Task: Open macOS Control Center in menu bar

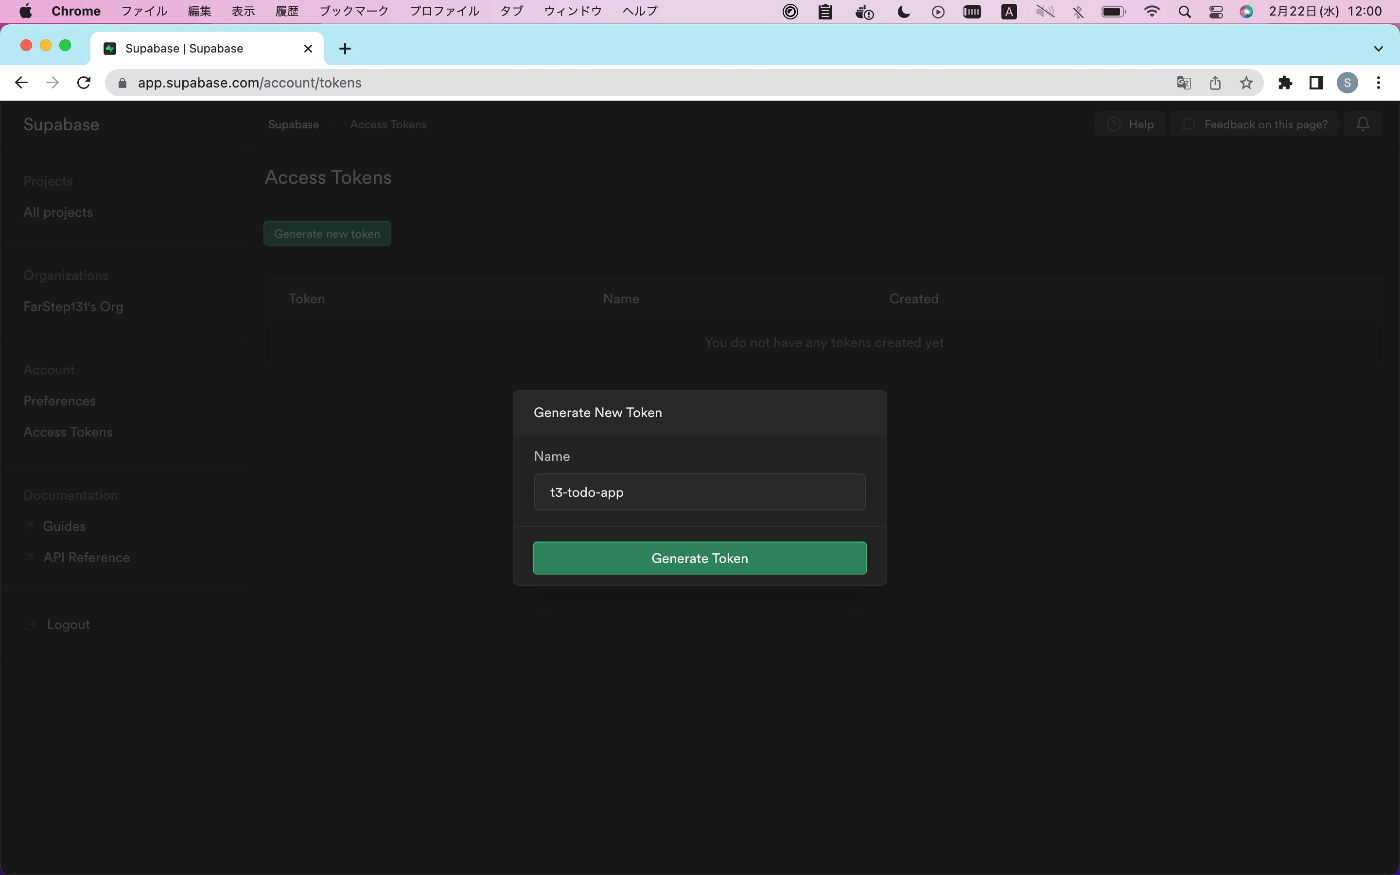Action: coord(1216,12)
